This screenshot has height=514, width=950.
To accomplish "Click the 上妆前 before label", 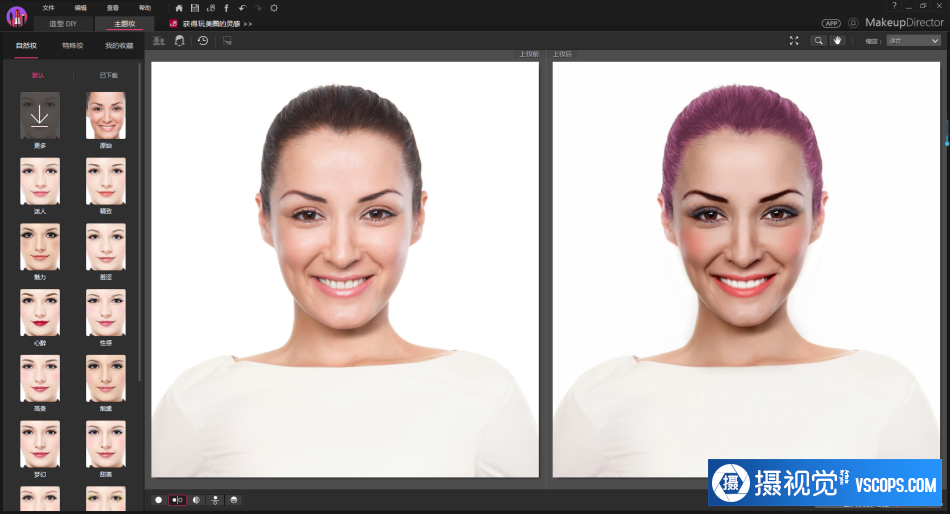I will (x=528, y=54).
